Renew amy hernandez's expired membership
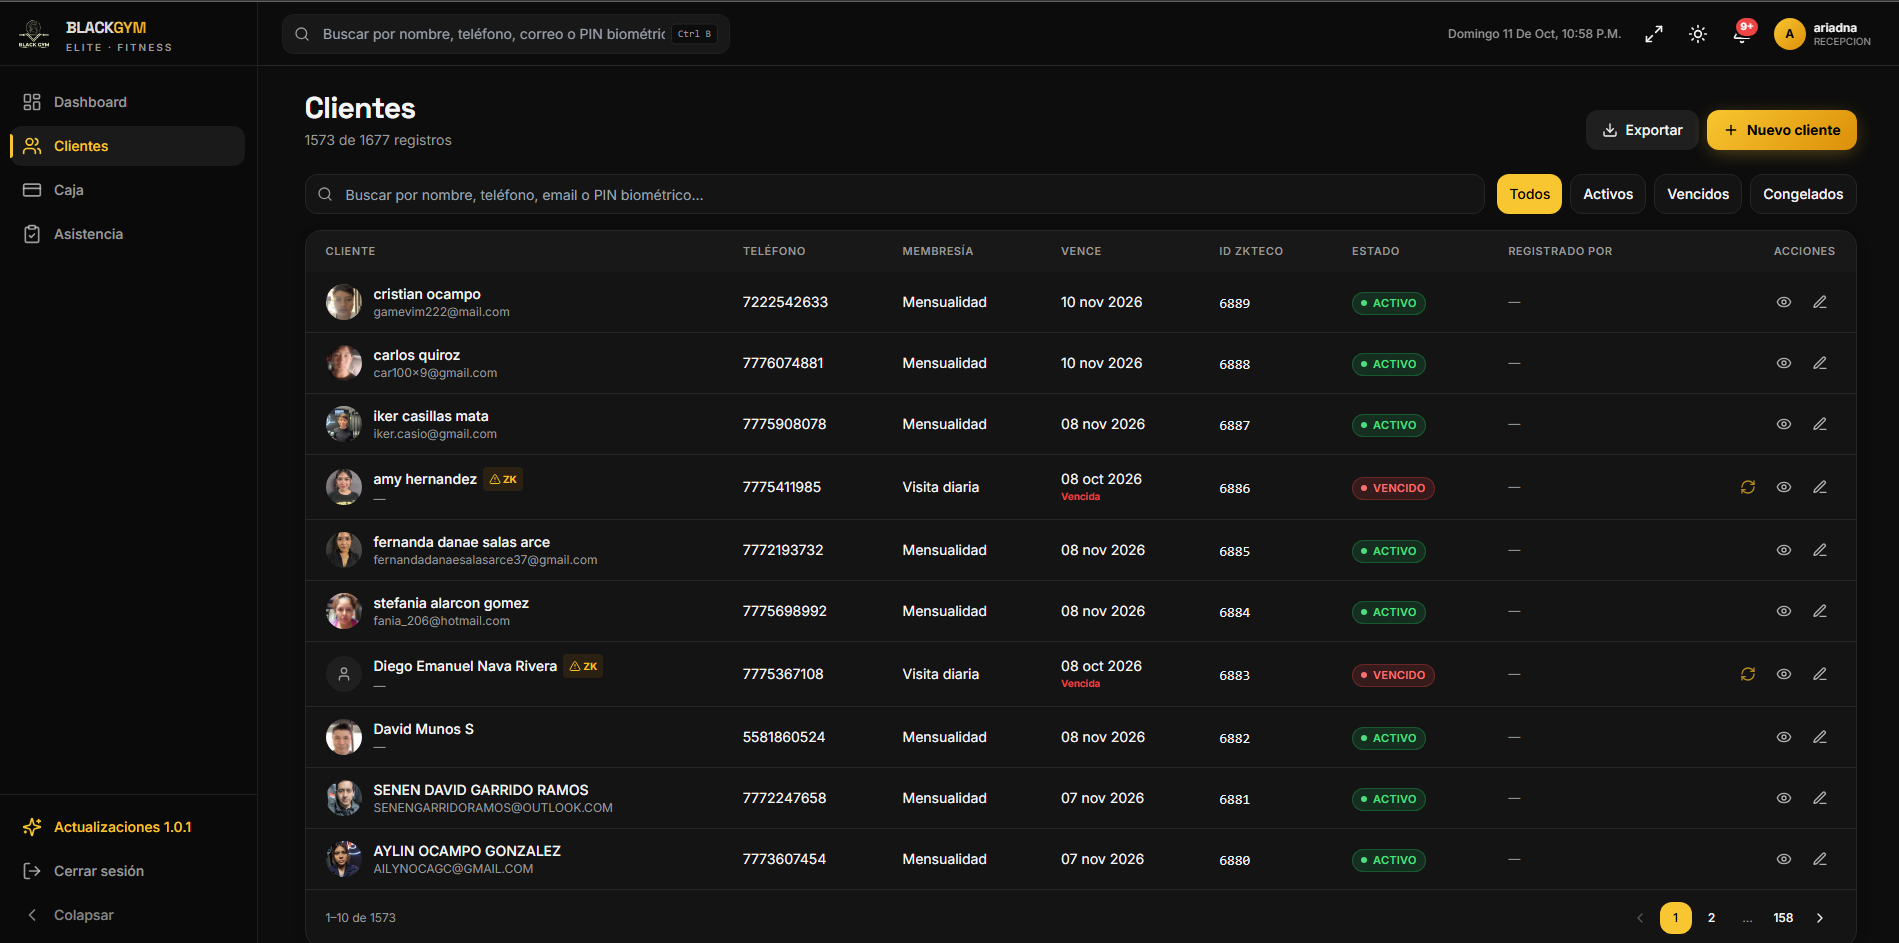The image size is (1899, 943). [x=1748, y=487]
